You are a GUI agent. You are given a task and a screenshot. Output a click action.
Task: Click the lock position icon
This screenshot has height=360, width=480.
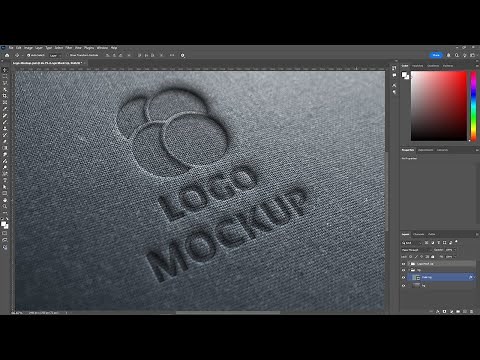click(421, 257)
